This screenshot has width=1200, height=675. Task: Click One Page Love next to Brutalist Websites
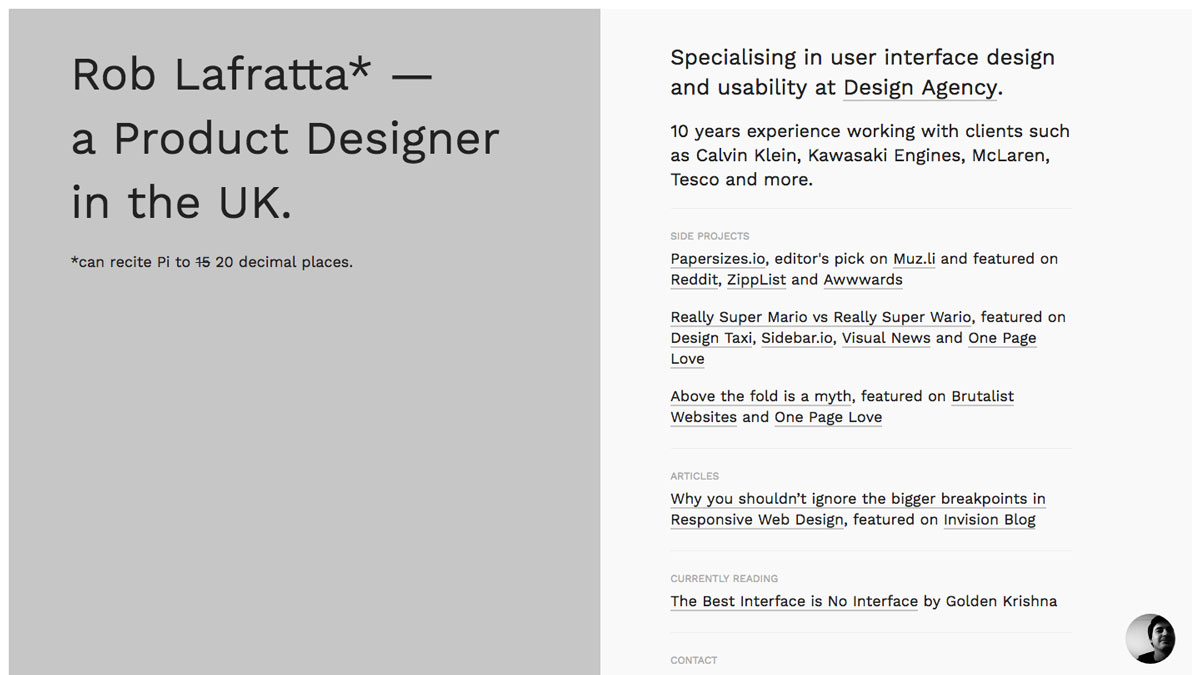pos(827,417)
